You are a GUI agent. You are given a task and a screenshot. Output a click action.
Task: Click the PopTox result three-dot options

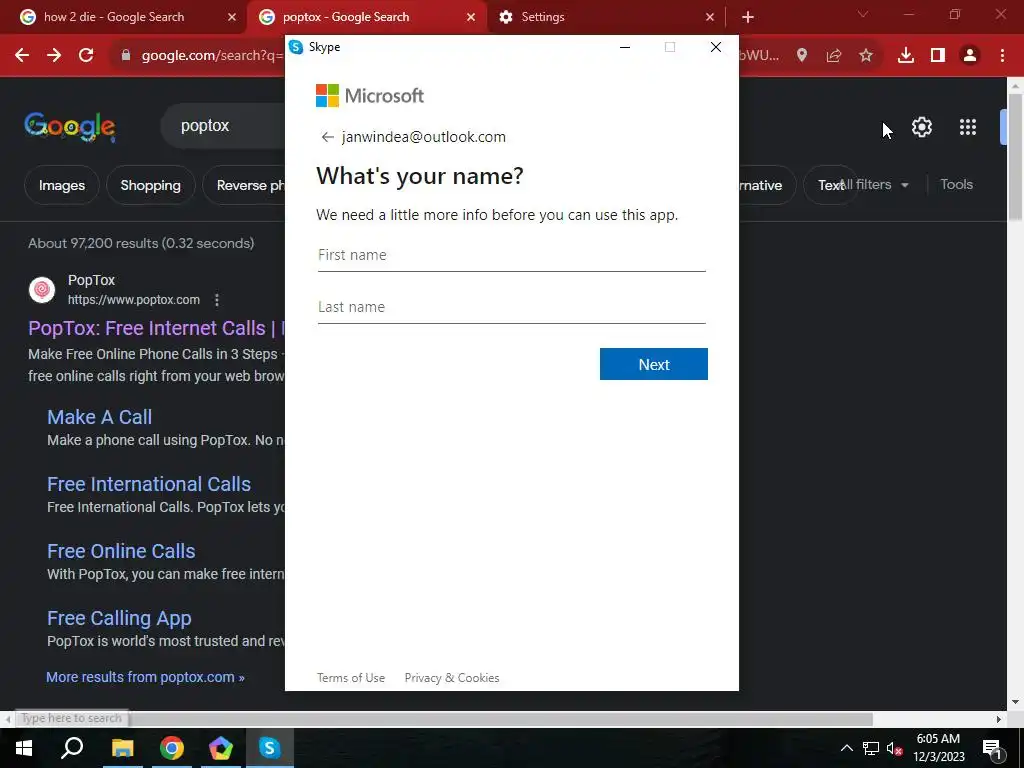coord(217,300)
